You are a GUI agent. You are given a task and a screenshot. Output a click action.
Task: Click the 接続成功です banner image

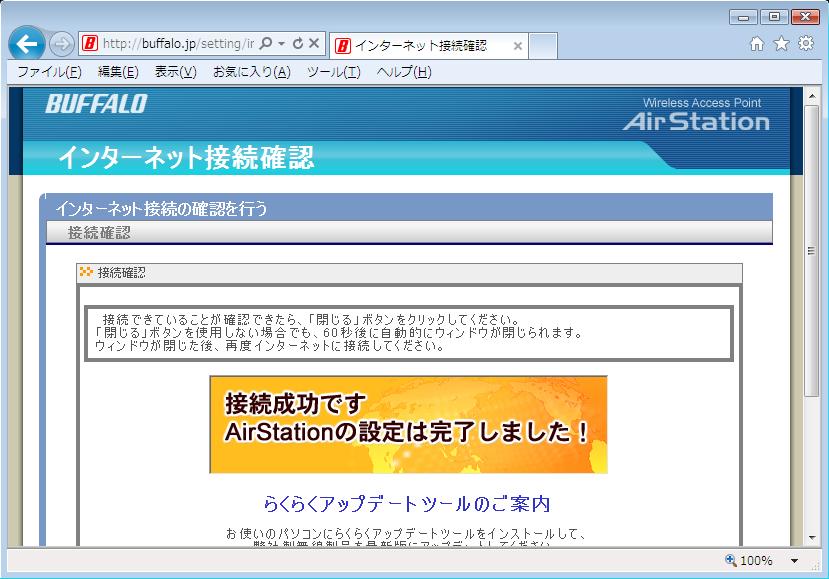coord(408,425)
